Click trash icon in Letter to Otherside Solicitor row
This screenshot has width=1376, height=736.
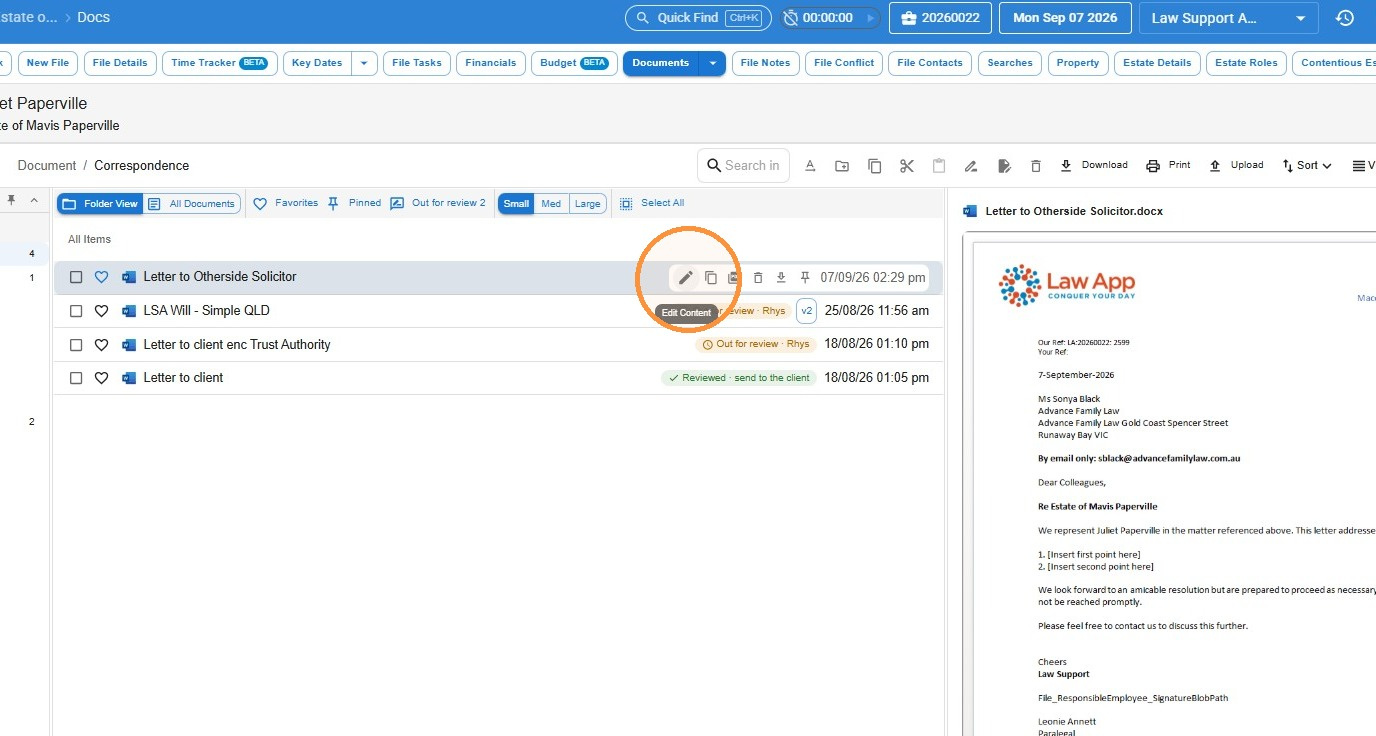tap(758, 277)
